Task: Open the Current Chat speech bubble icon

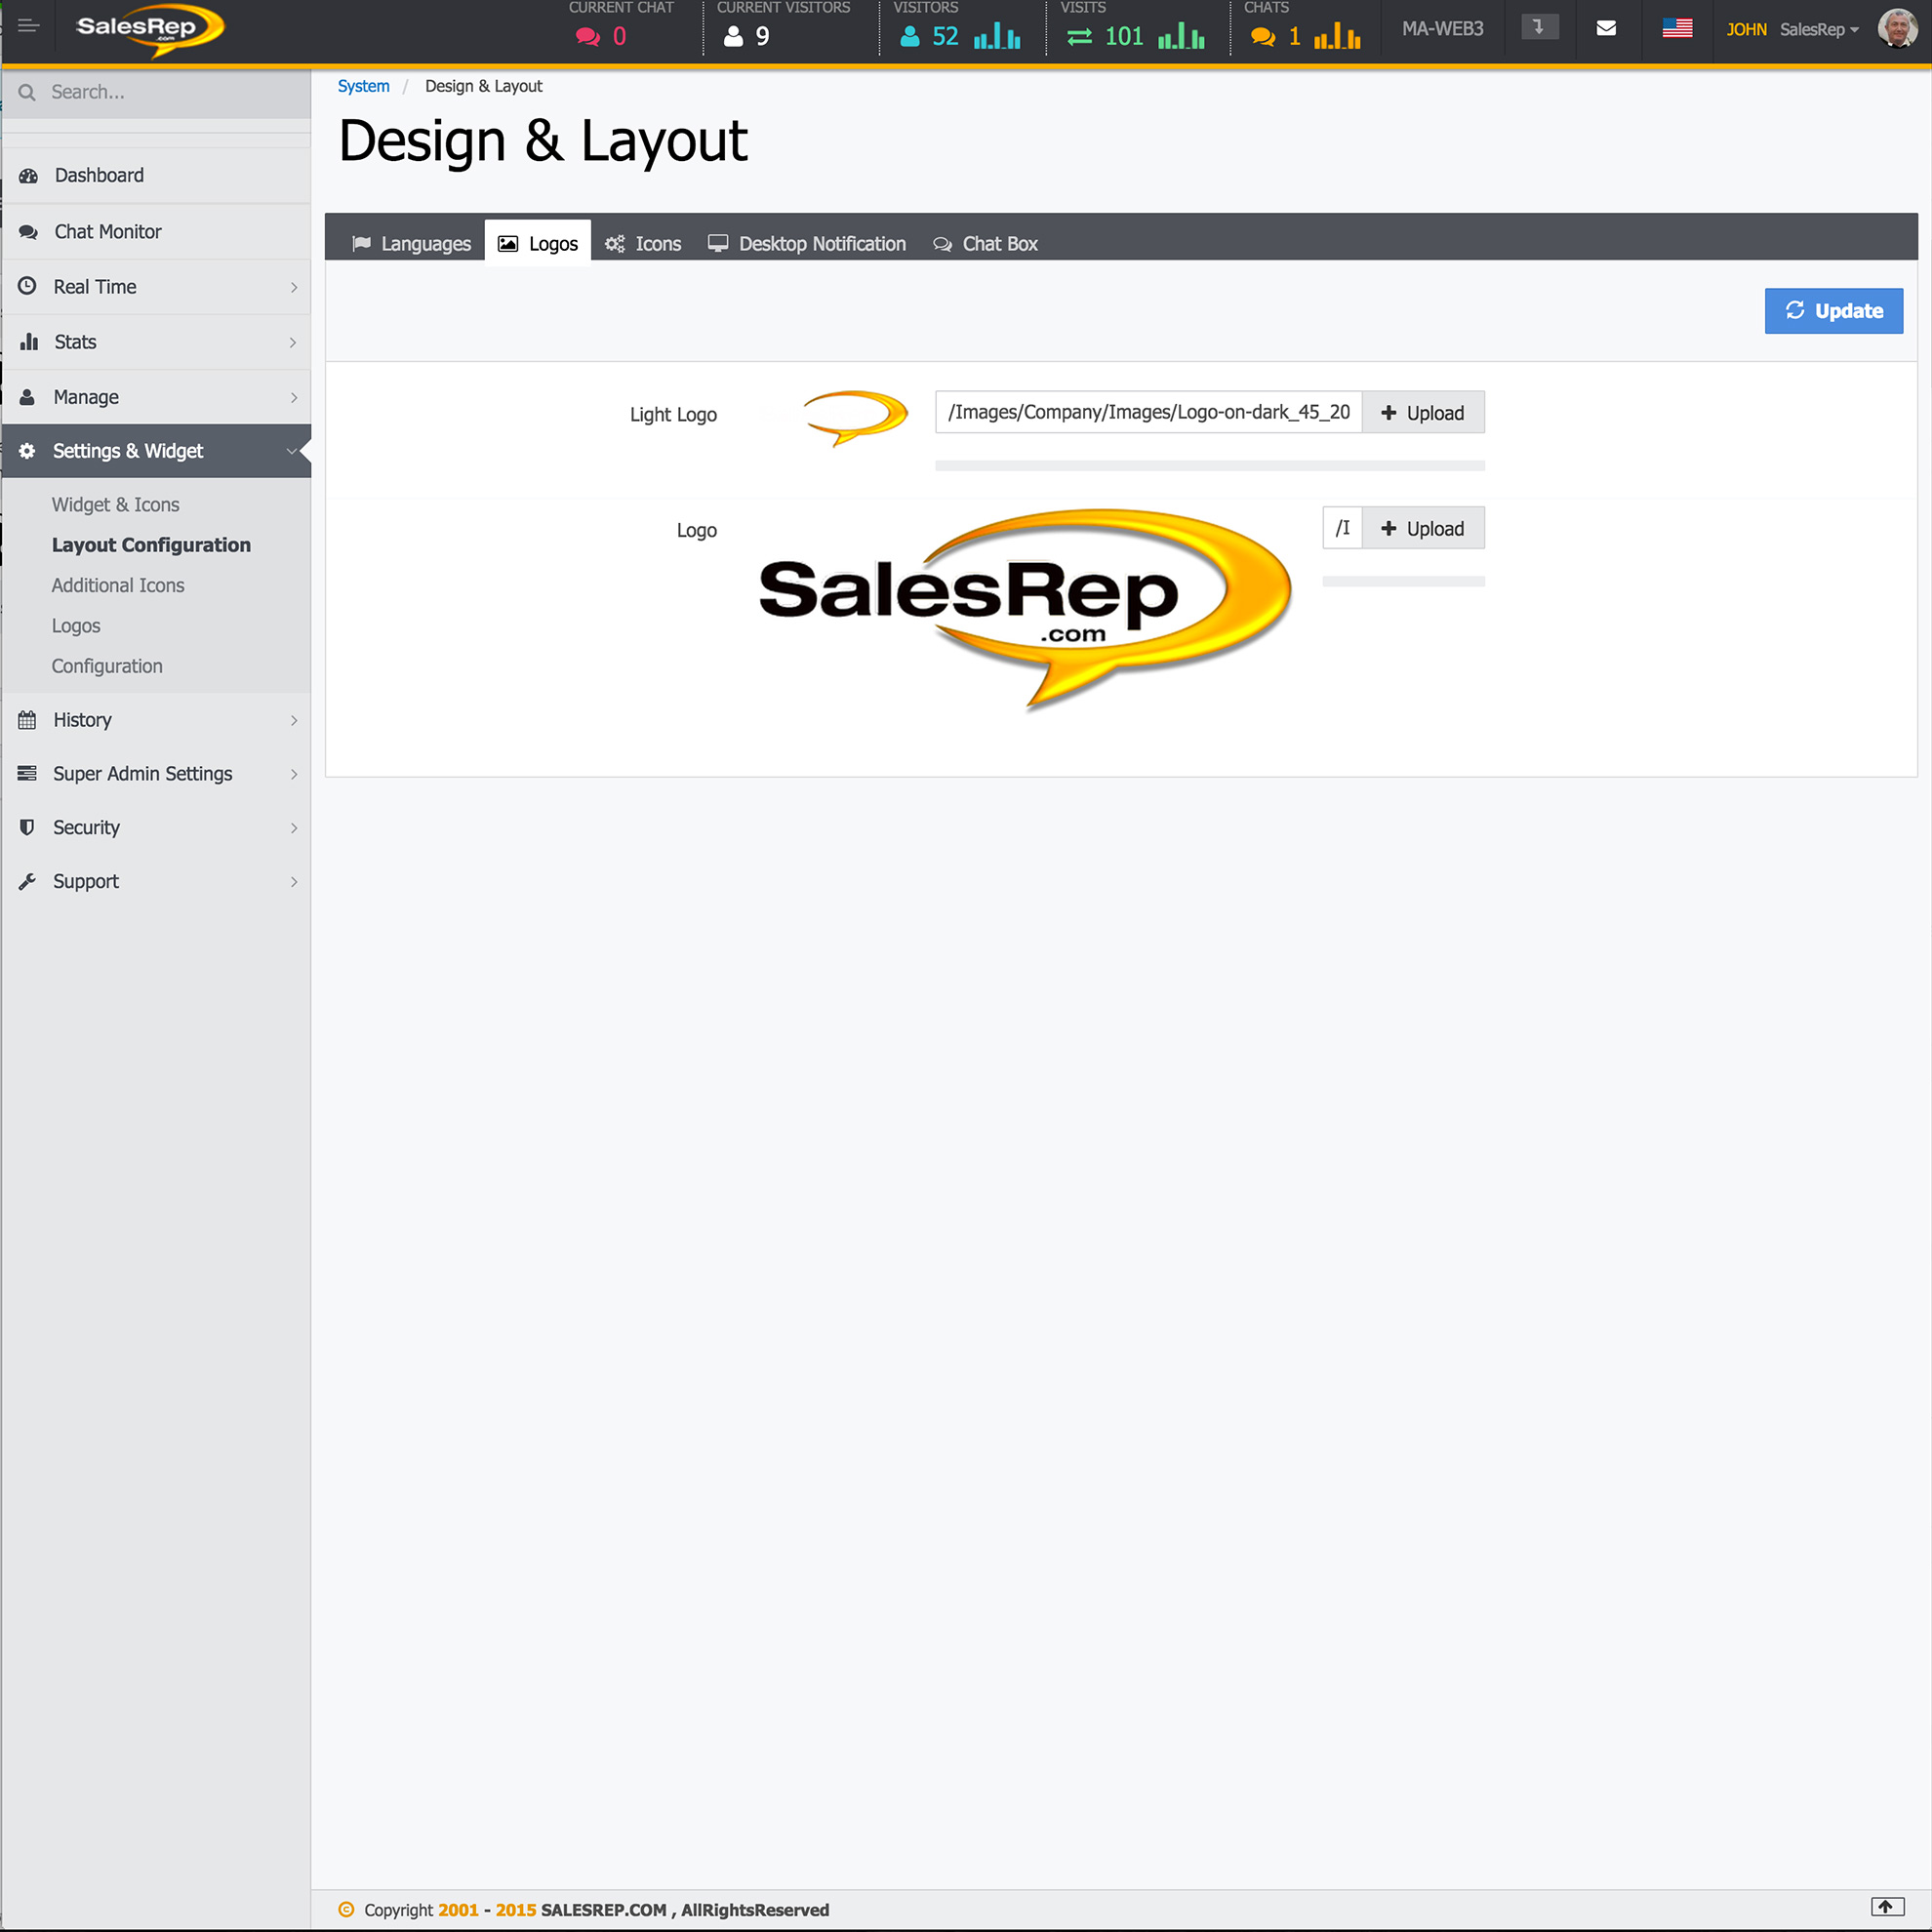Action: pyautogui.click(x=588, y=37)
